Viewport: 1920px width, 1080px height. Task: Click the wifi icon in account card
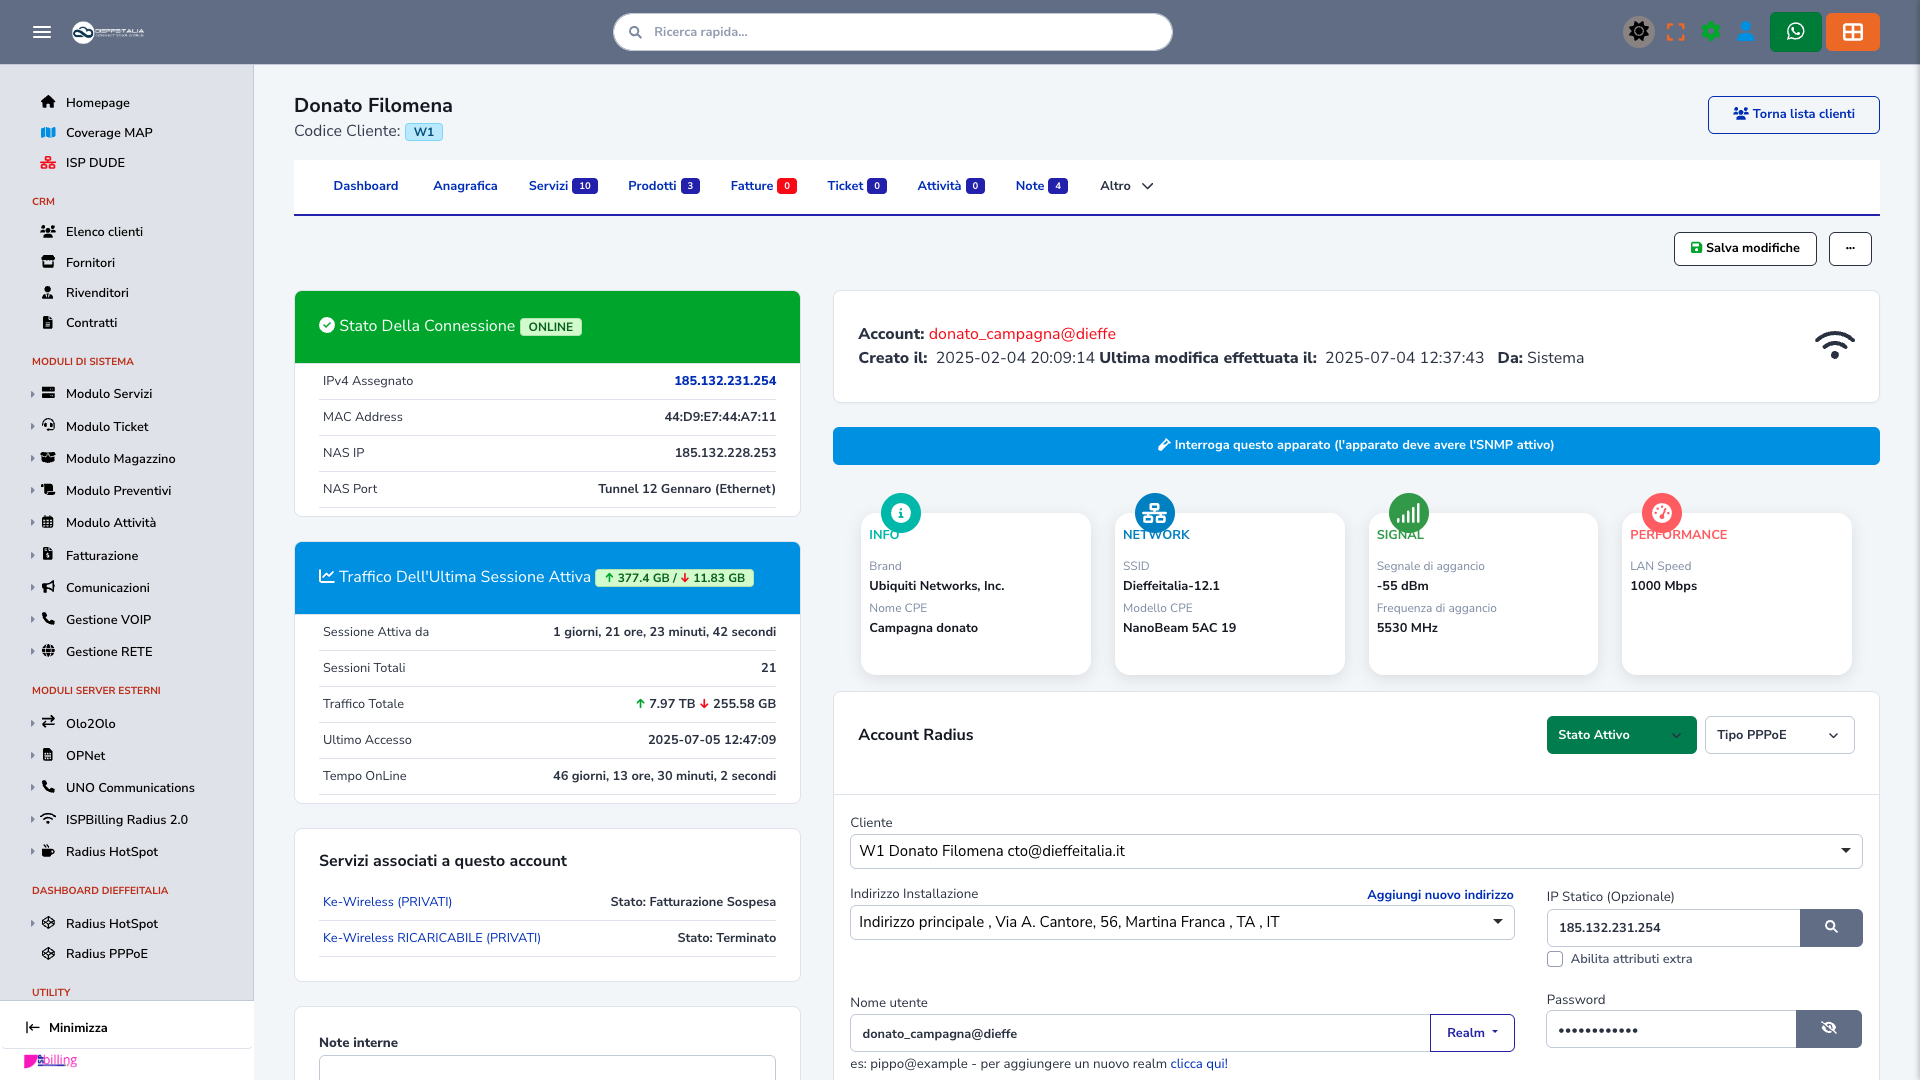[1835, 345]
